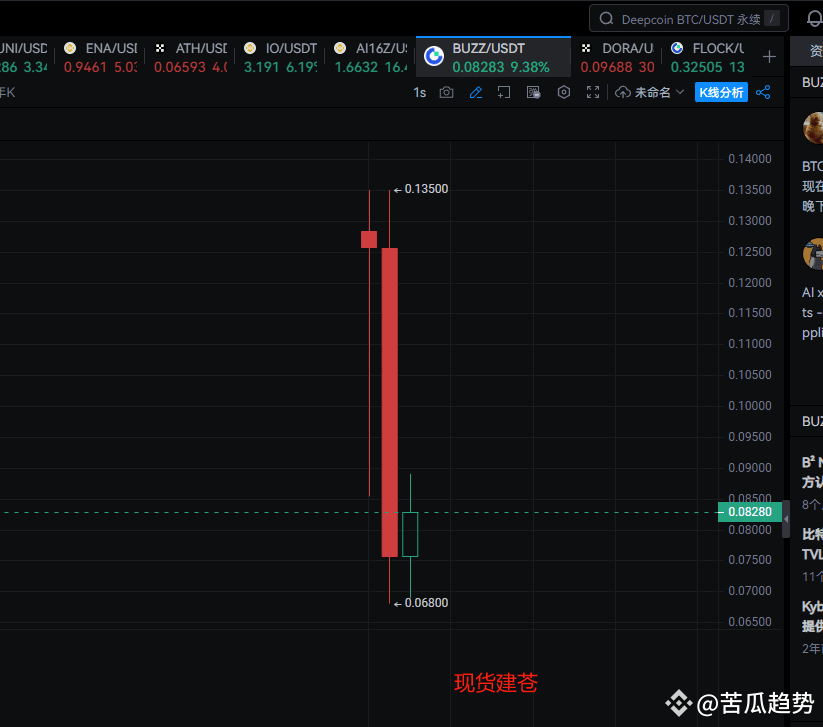Select the drawing pencil tool
This screenshot has height=727, width=823.
point(476,92)
